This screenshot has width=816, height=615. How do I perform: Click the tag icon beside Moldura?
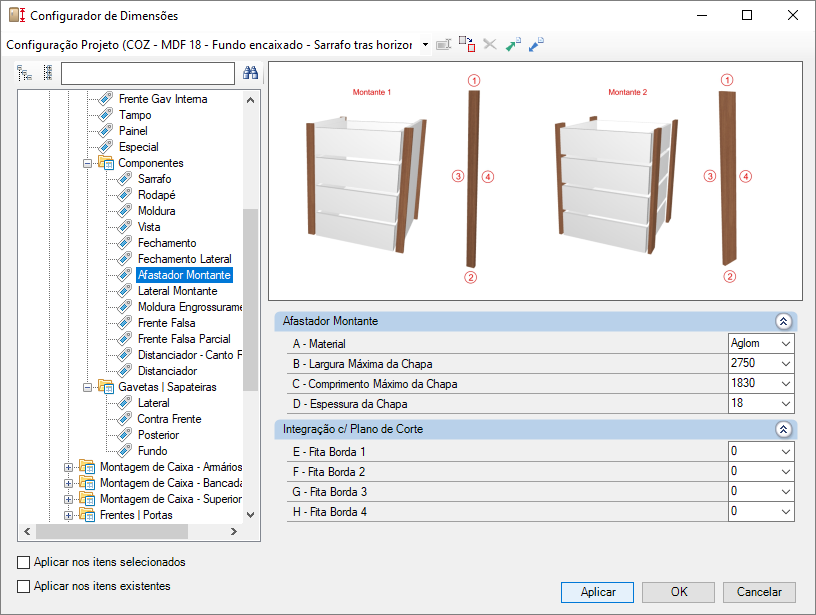[x=124, y=211]
